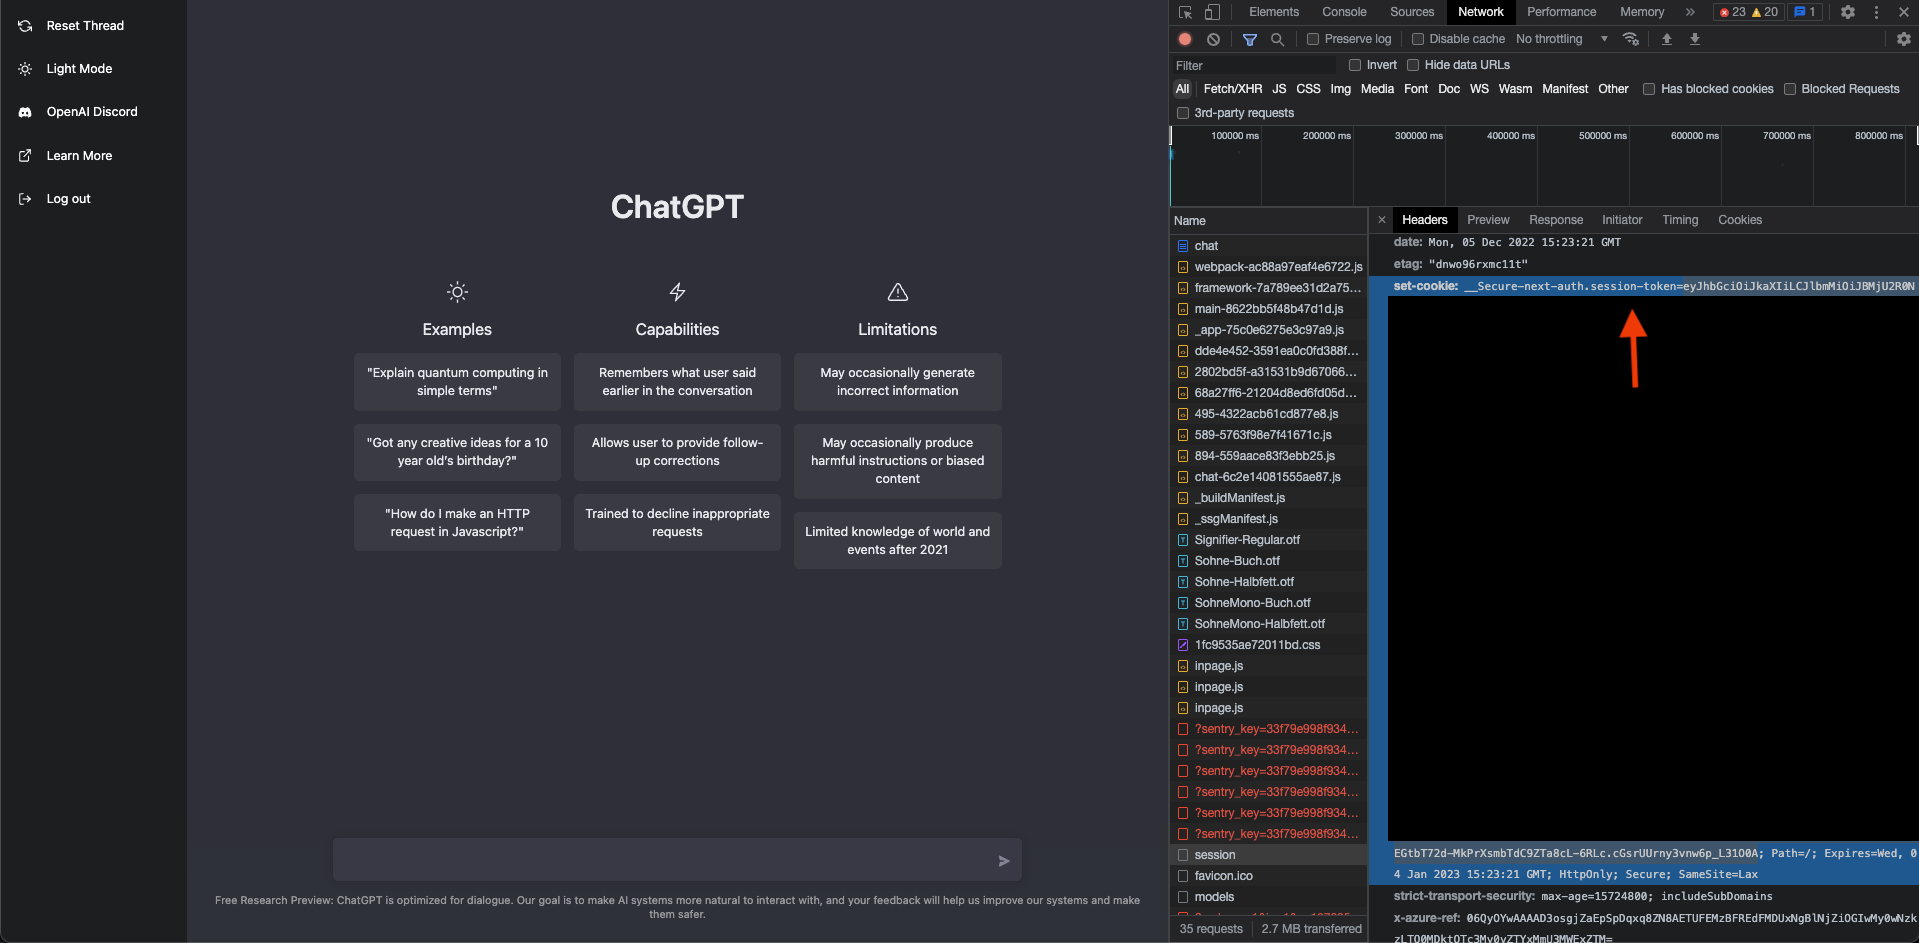Filter requests by CSS type
This screenshot has width=1919, height=943.
tap(1308, 89)
